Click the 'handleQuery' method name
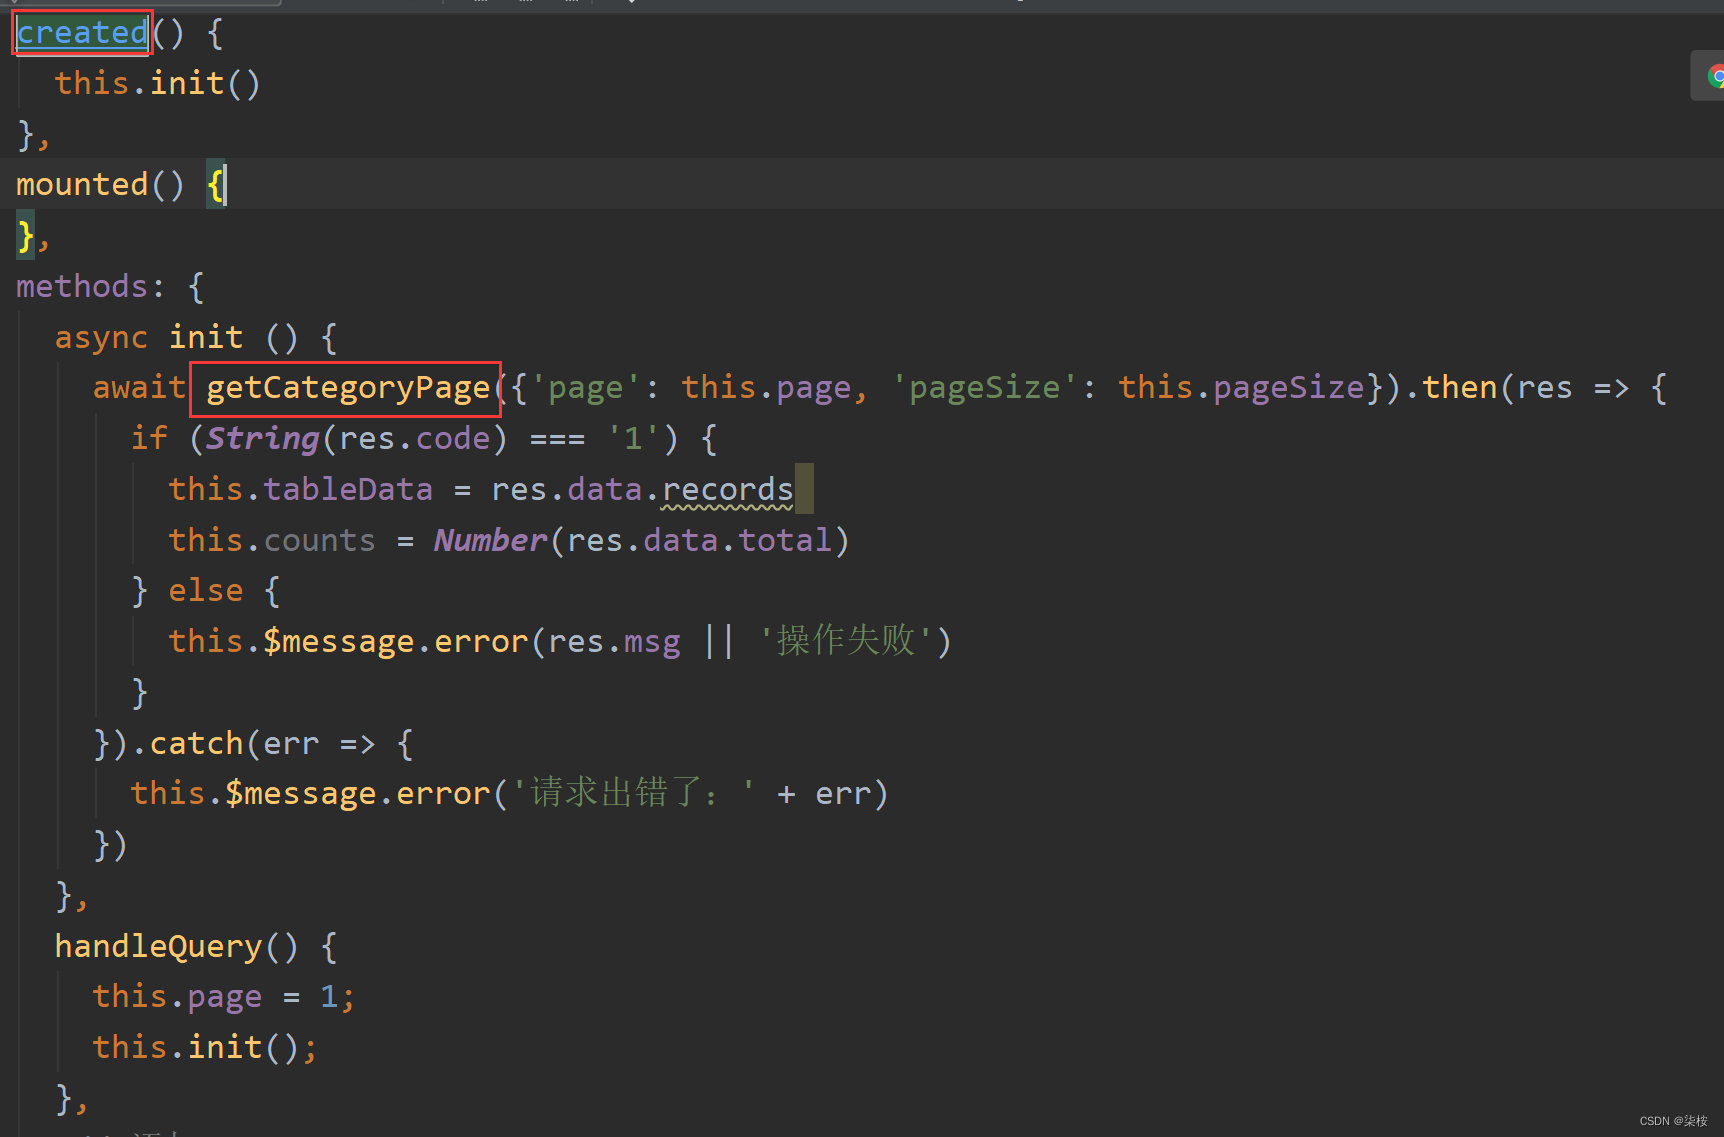The width and height of the screenshot is (1724, 1137). pyautogui.click(x=157, y=947)
